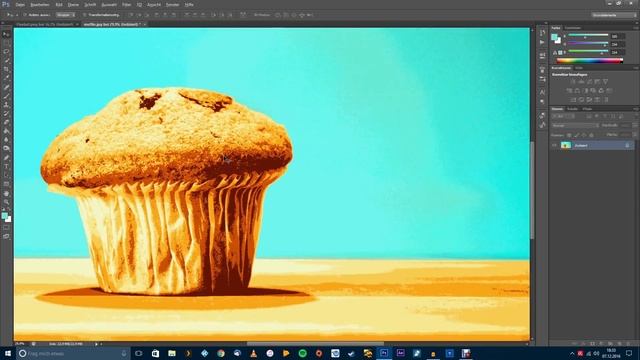Viewport: 640px width, 360px height.
Task: Open the Ebenen panel options menu
Action: tap(636, 109)
